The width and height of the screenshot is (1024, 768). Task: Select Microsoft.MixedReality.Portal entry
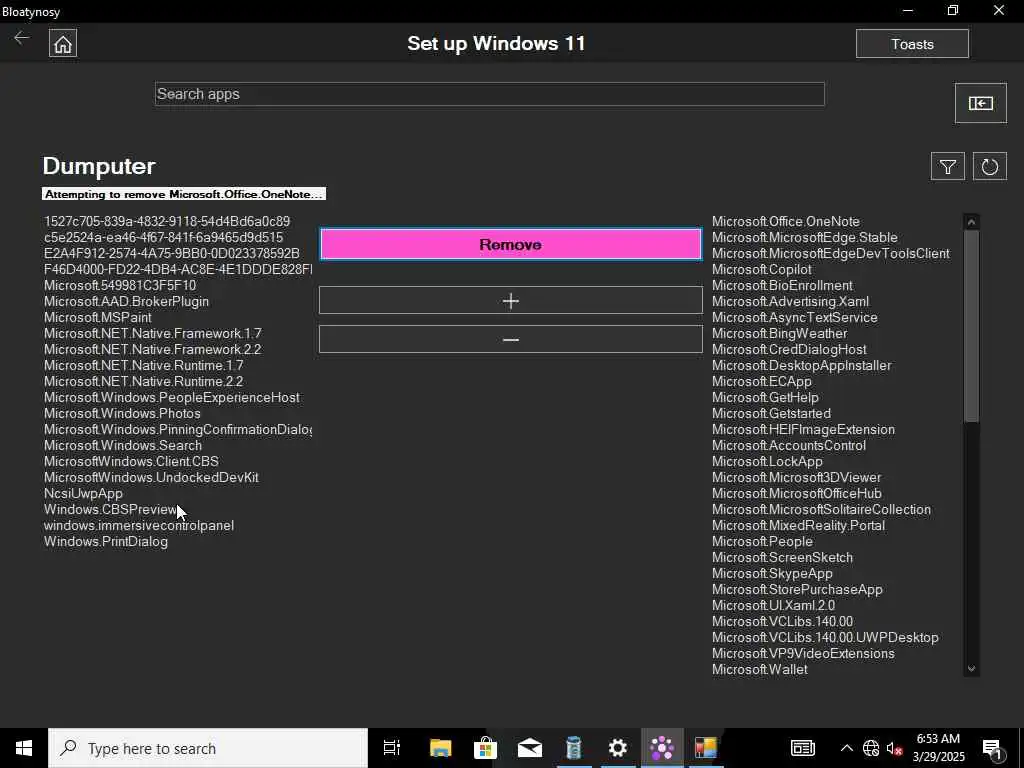798,526
